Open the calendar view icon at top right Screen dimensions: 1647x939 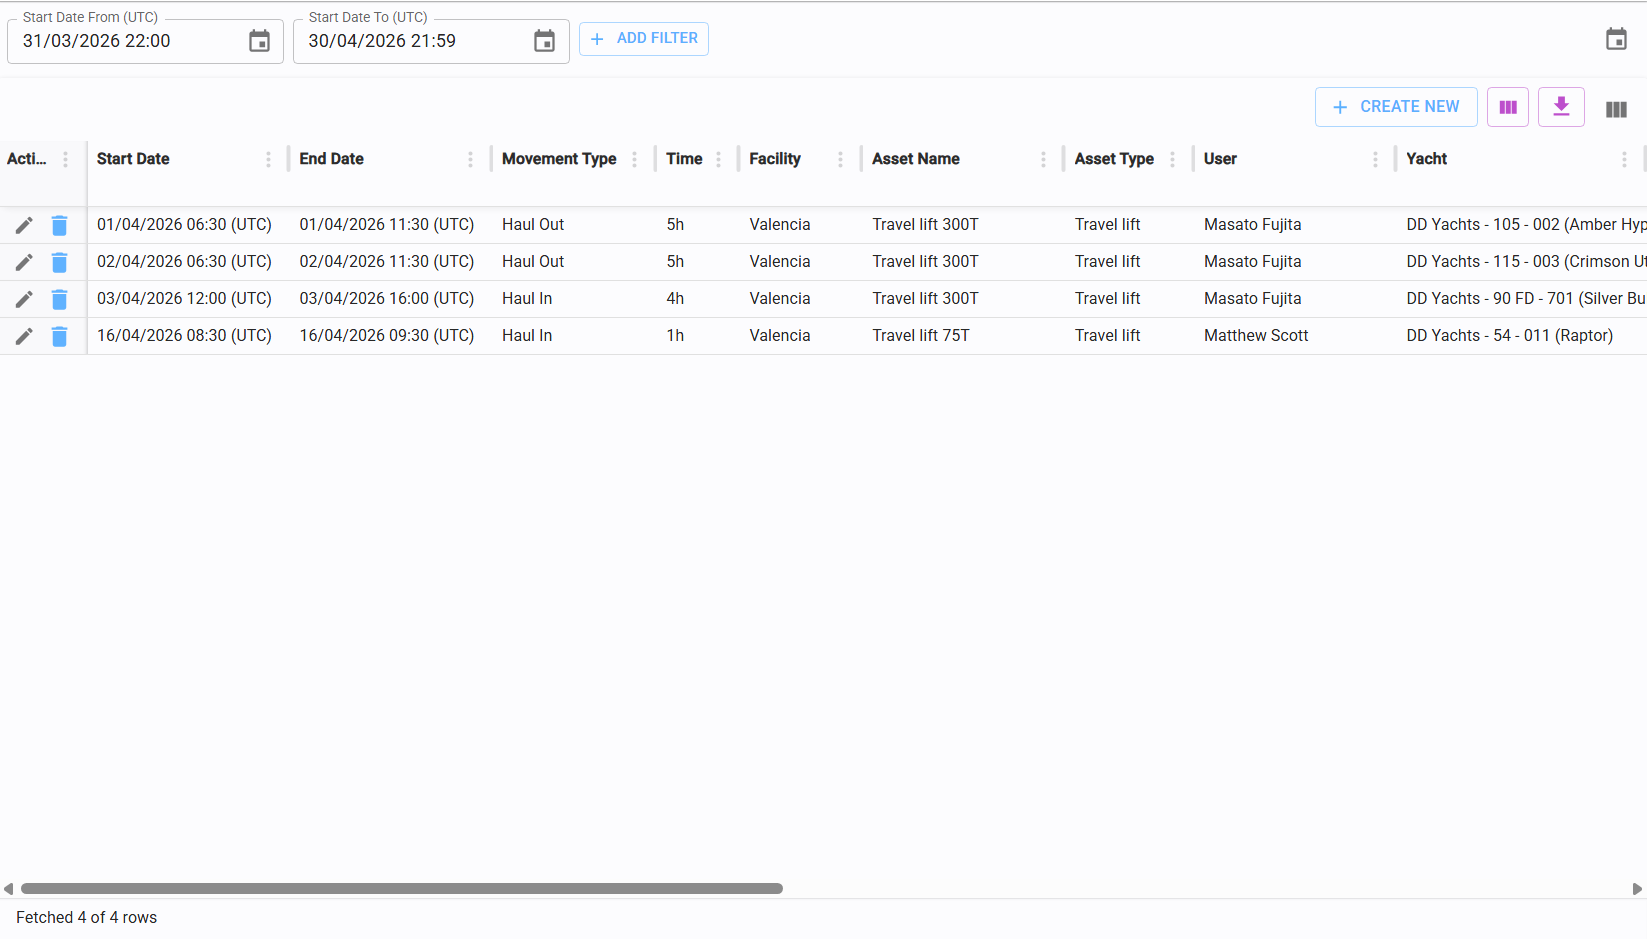pyautogui.click(x=1615, y=39)
